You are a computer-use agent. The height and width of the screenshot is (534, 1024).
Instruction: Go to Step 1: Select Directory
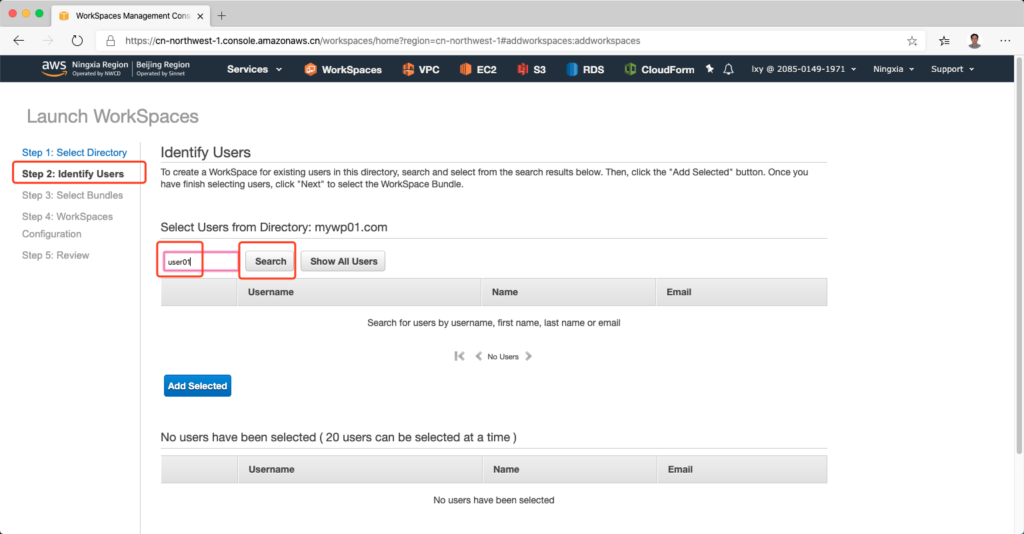74,152
